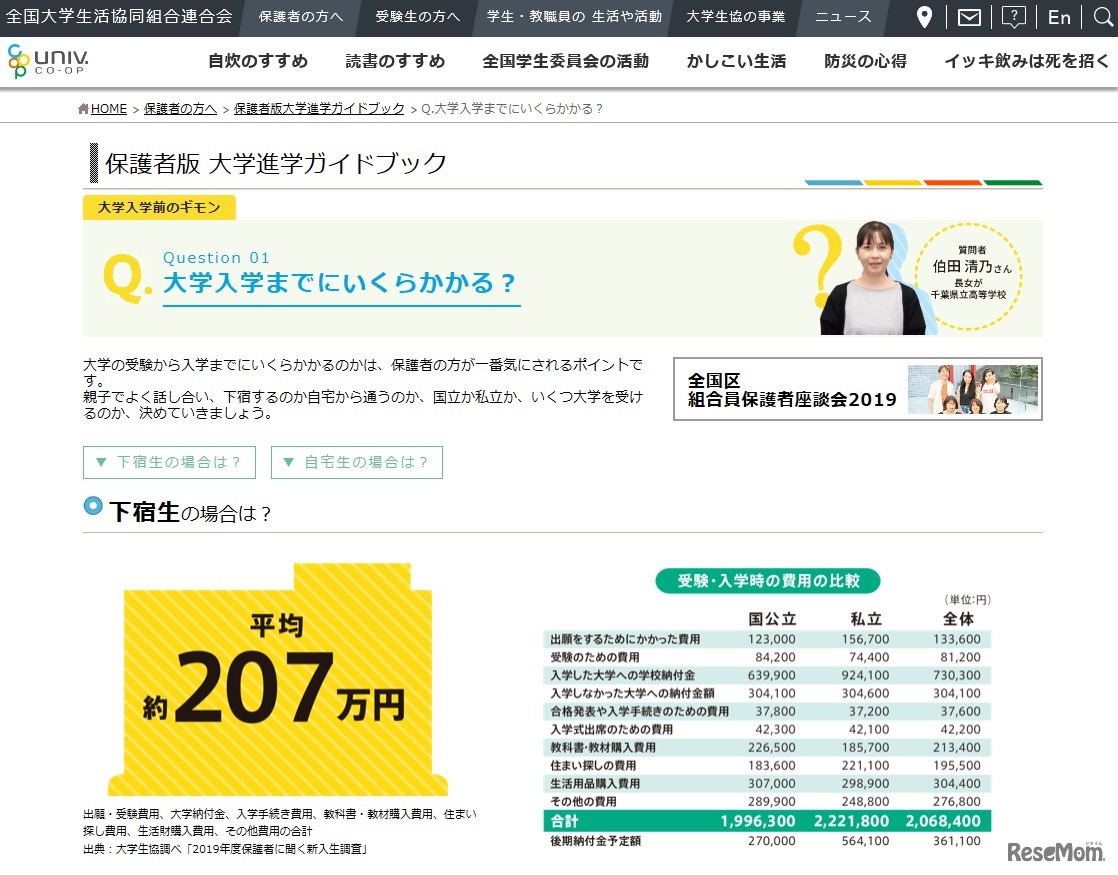The height and width of the screenshot is (875, 1118).
Task: Open the help question-mark icon
Action: coord(1013,17)
